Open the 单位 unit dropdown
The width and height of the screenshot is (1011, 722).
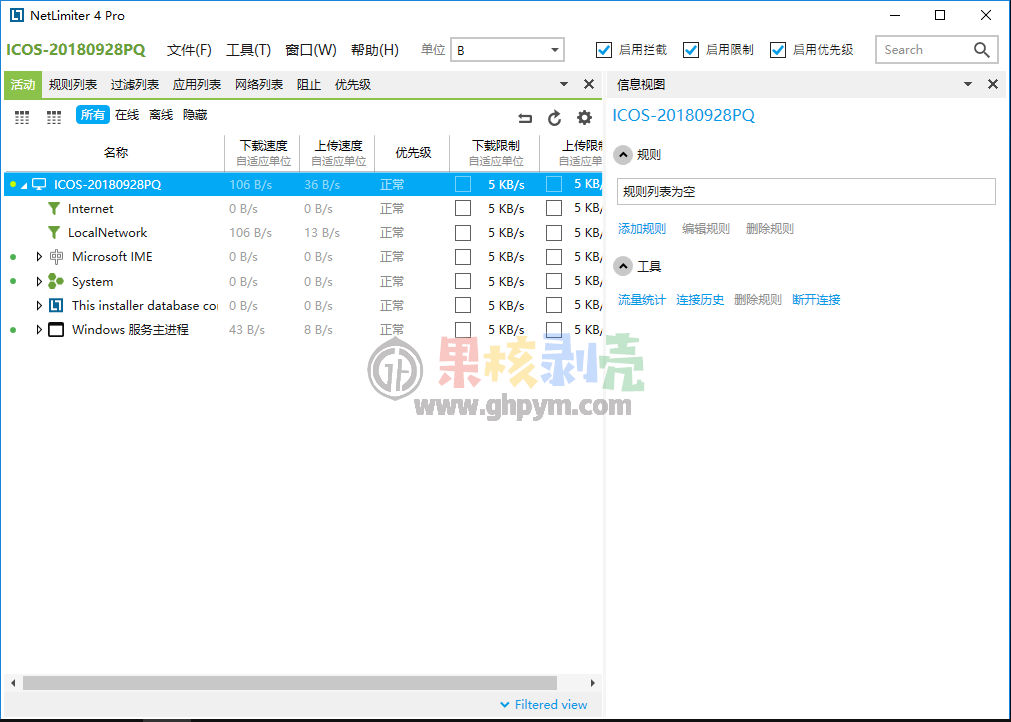(507, 50)
